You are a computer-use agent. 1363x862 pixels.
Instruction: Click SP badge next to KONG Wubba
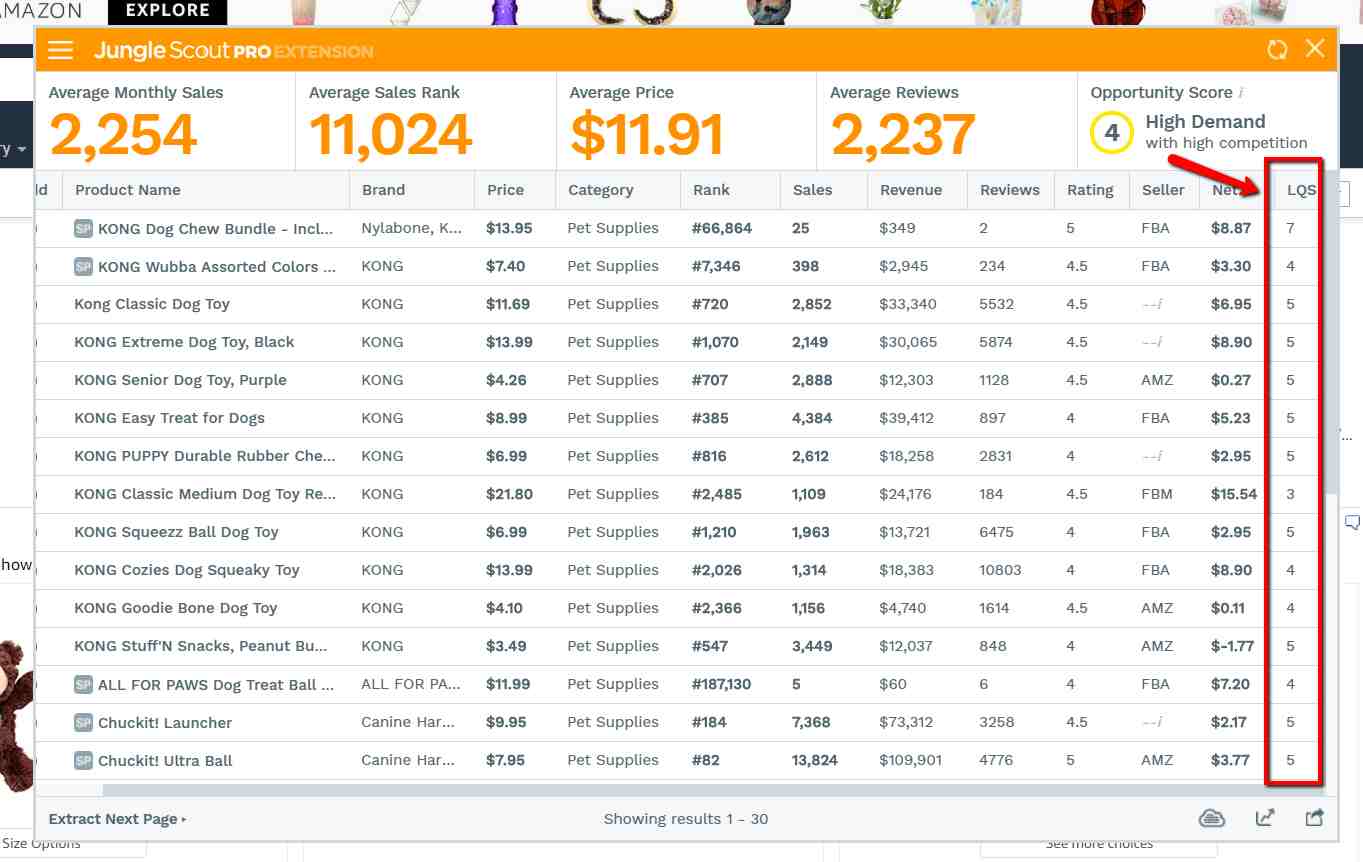[83, 267]
